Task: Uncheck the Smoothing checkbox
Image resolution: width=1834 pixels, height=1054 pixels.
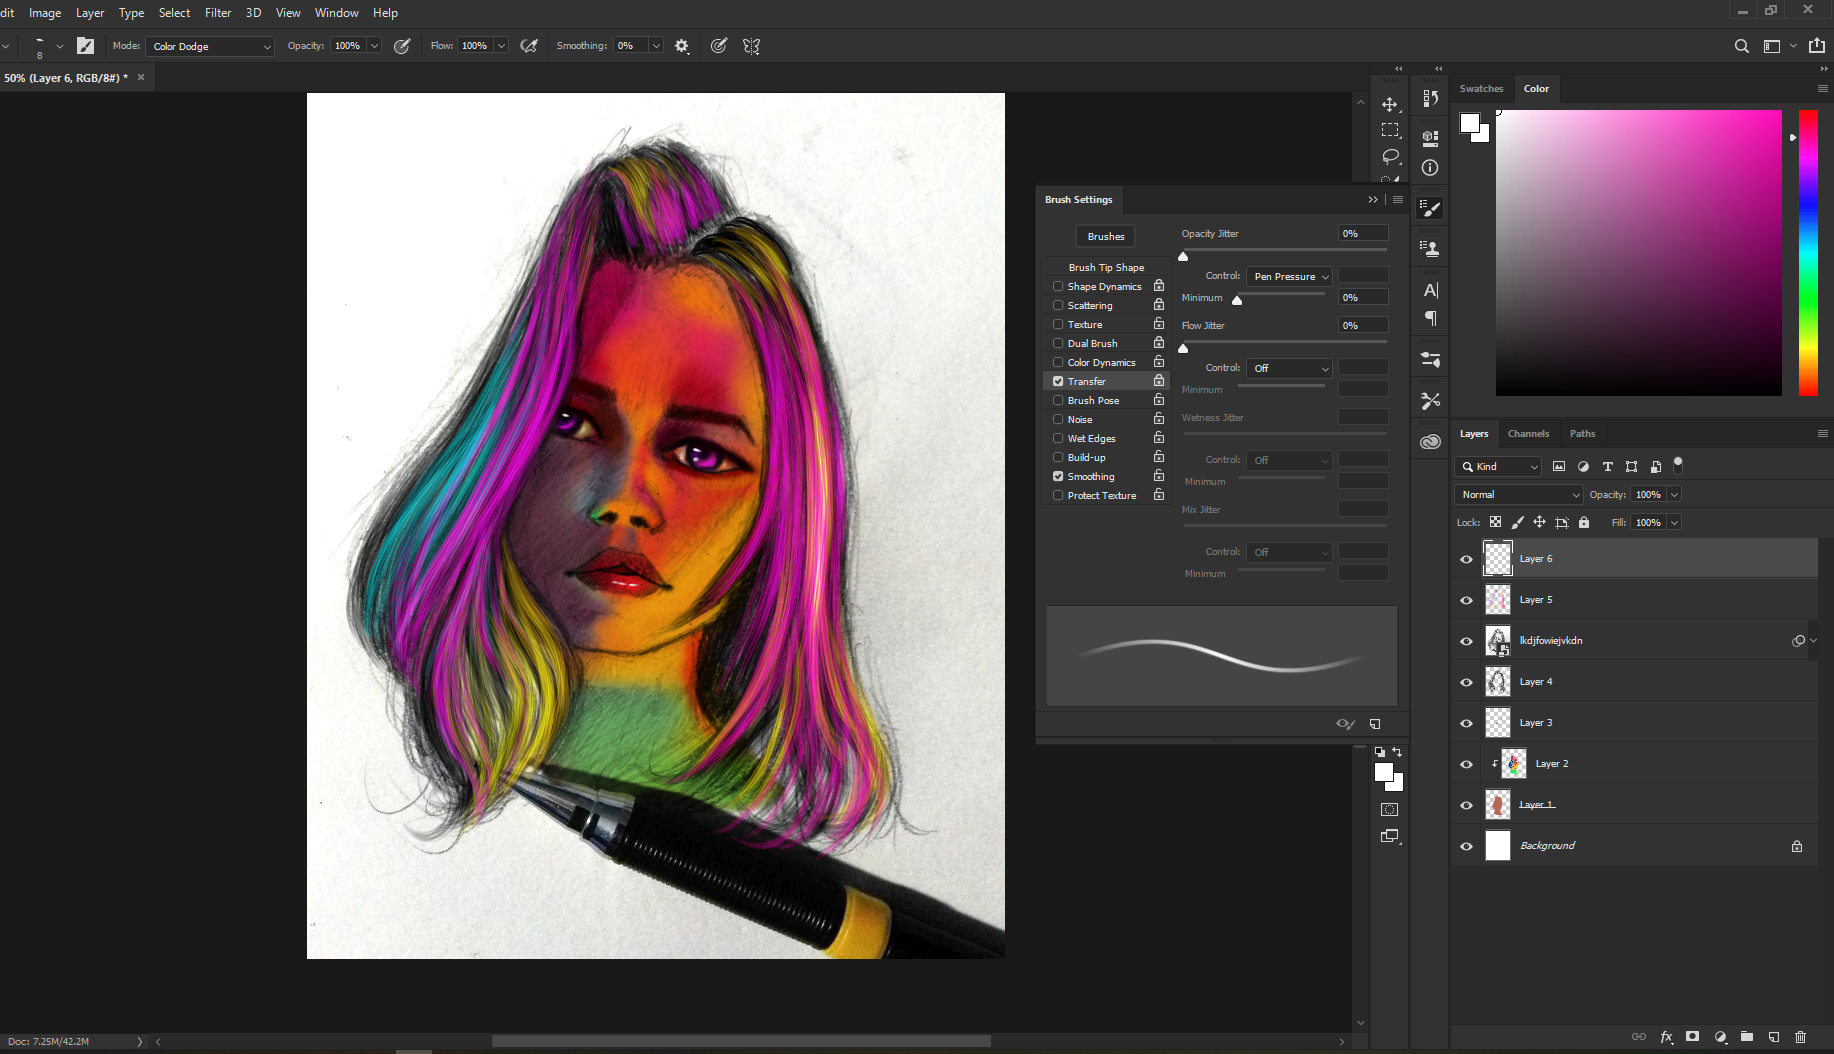Action: [1058, 476]
